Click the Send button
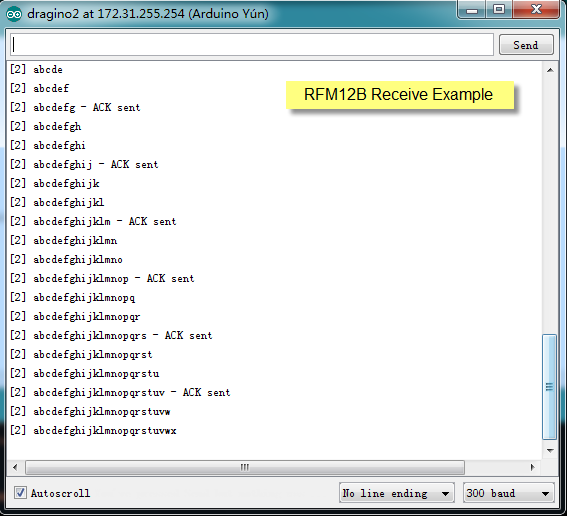This screenshot has width=567, height=516. pos(526,45)
